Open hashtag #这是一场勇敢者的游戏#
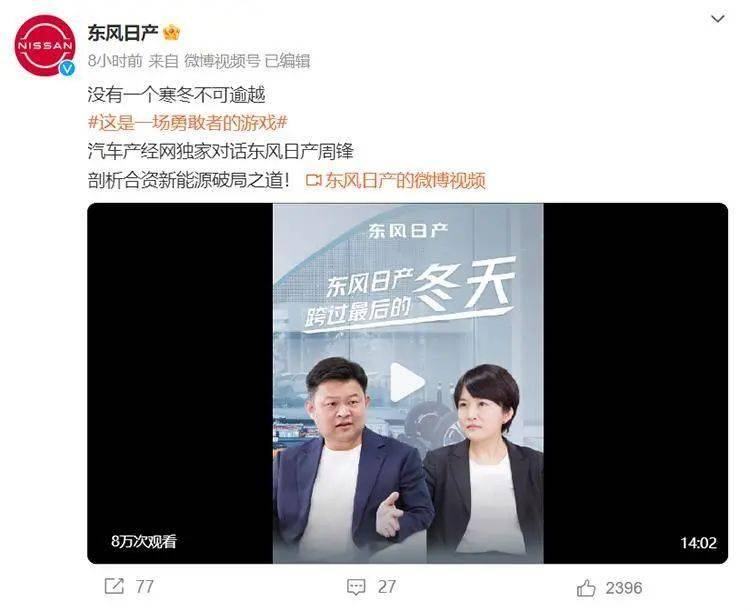 pyautogui.click(x=188, y=123)
